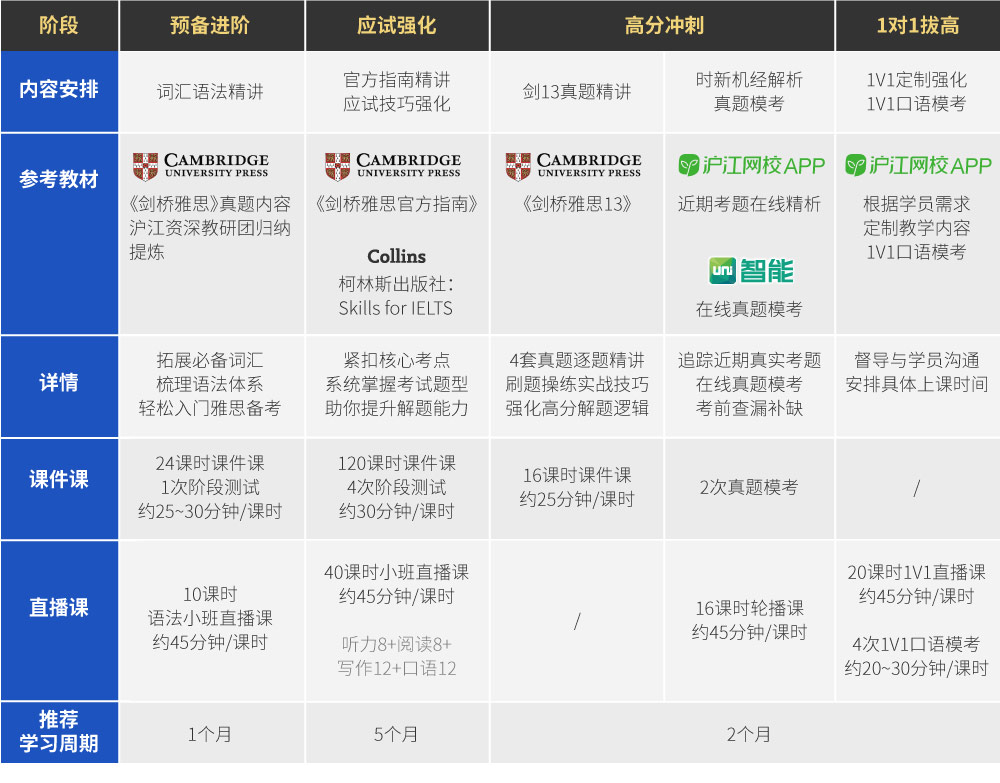Click the 5个月 study period cell
This screenshot has height=783, width=1000.
[x=396, y=734]
